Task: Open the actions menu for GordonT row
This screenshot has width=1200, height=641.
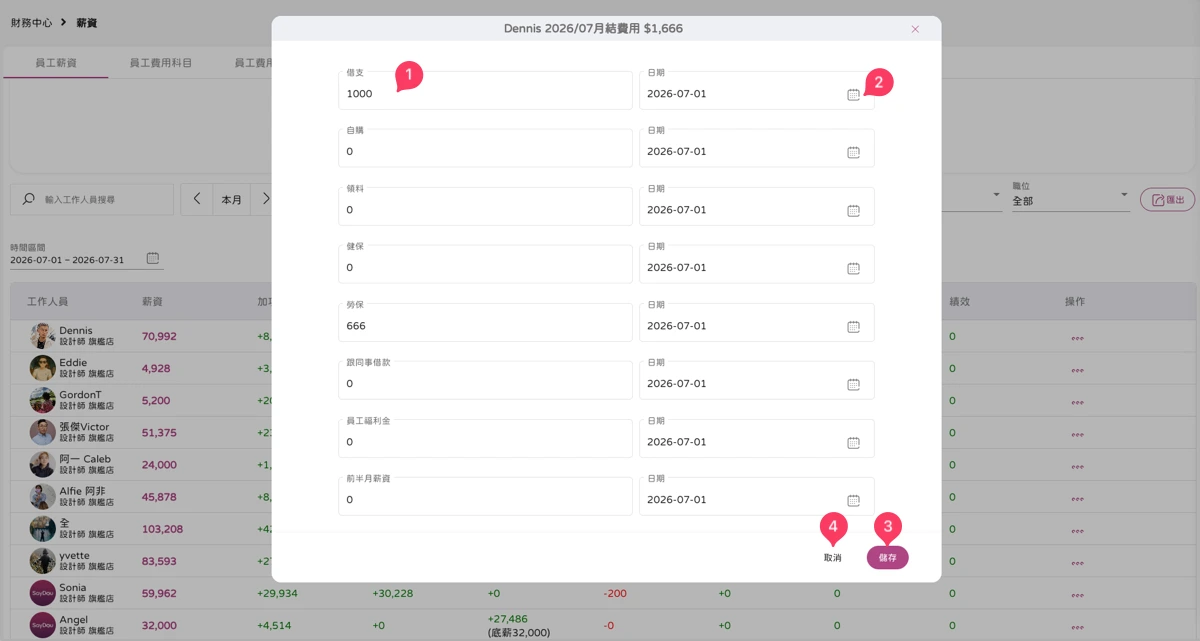Action: (x=1077, y=401)
